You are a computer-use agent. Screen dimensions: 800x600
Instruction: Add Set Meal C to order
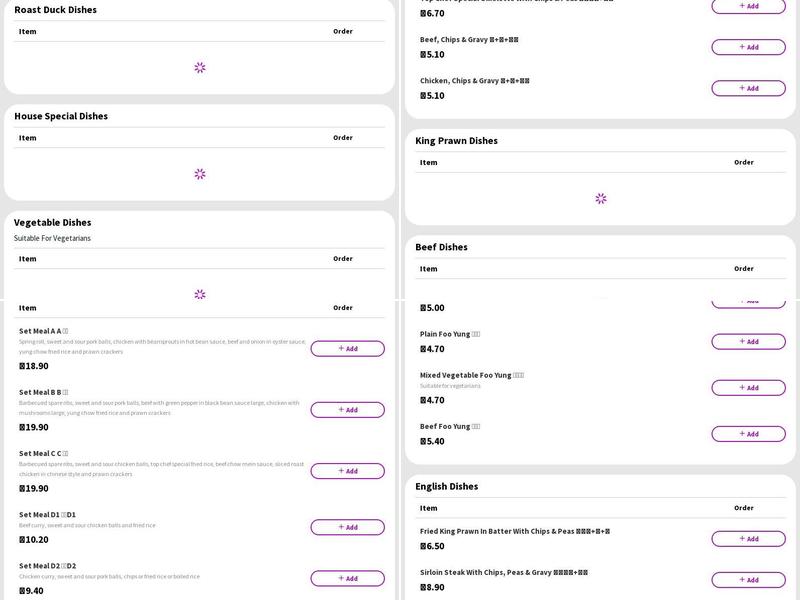(347, 471)
